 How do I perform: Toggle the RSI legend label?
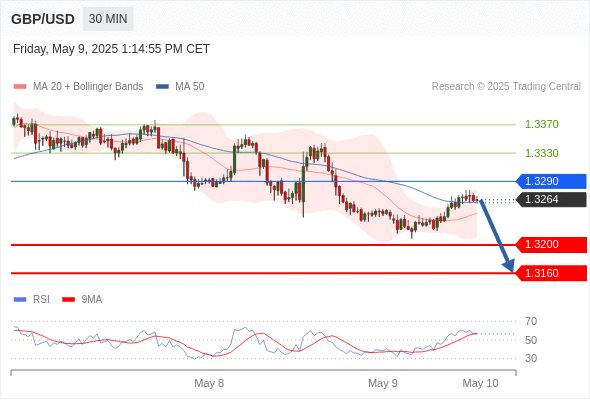[x=41, y=300]
